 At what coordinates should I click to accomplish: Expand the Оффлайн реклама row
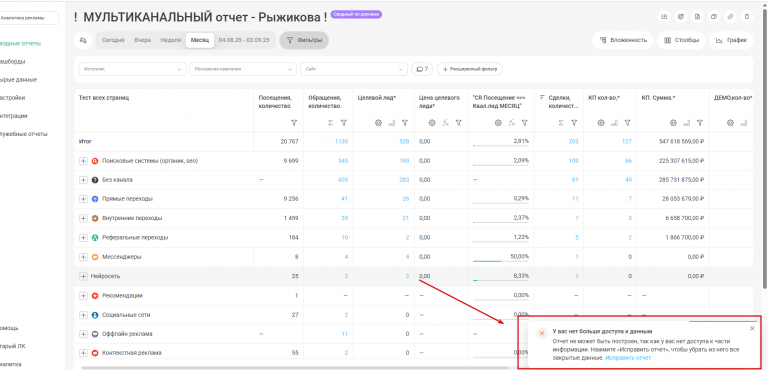coord(83,334)
